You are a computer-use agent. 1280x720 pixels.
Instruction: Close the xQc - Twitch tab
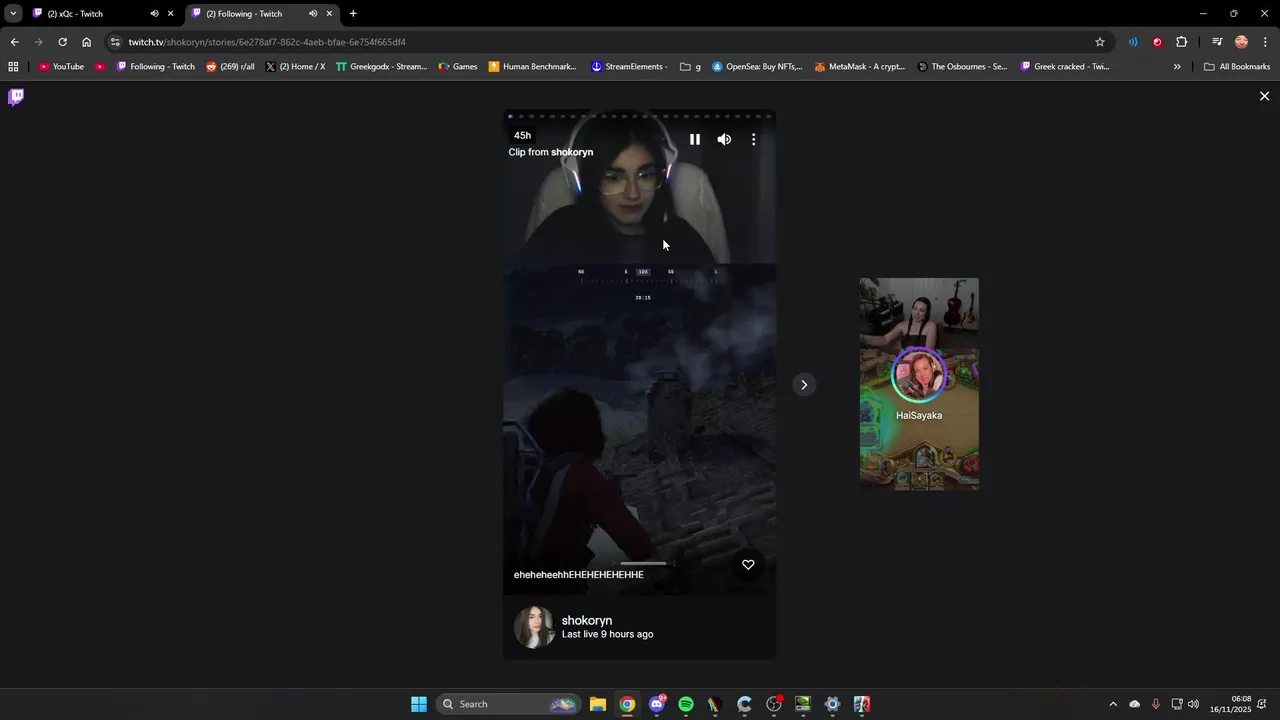click(x=170, y=14)
